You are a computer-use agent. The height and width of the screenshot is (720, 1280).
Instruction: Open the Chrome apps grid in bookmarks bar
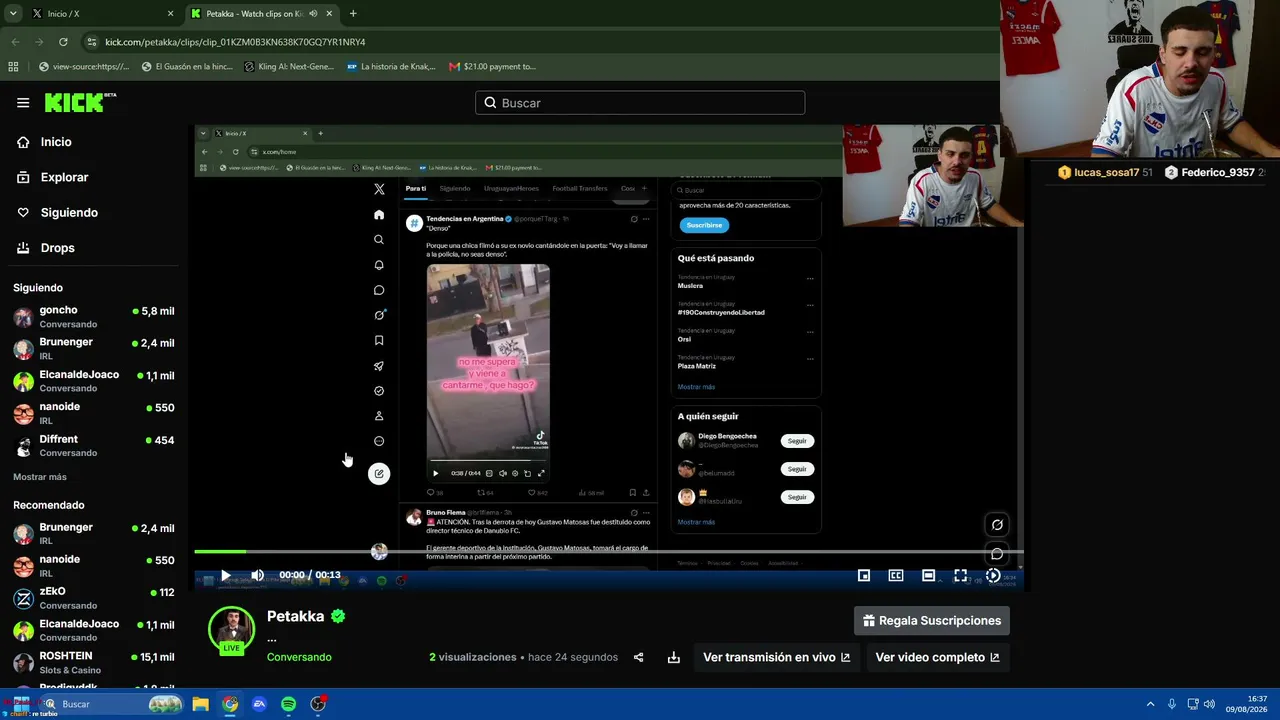pos(13,67)
